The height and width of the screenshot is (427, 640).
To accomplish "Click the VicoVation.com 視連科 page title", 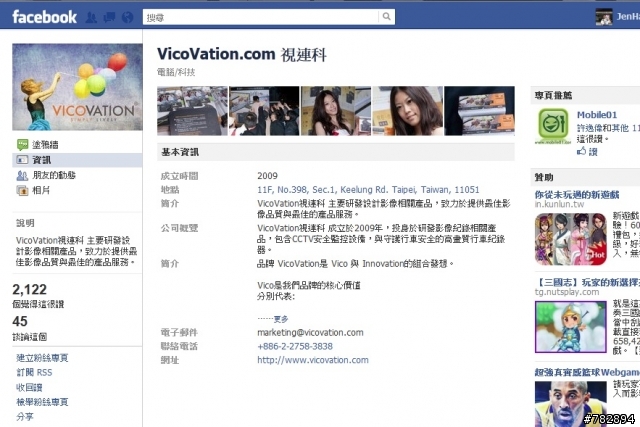I will (x=242, y=54).
